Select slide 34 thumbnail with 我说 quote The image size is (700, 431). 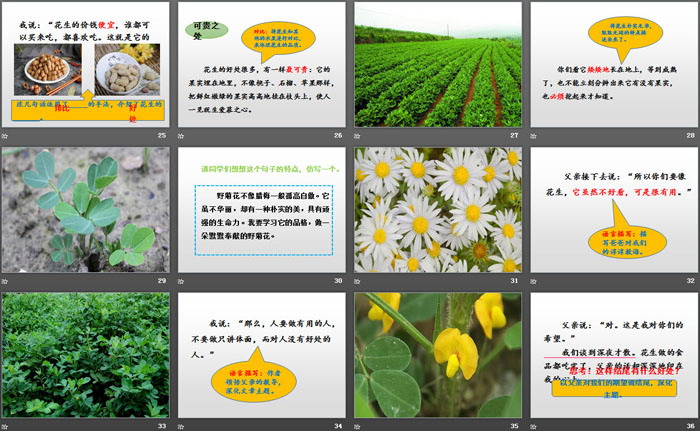pyautogui.click(x=262, y=355)
